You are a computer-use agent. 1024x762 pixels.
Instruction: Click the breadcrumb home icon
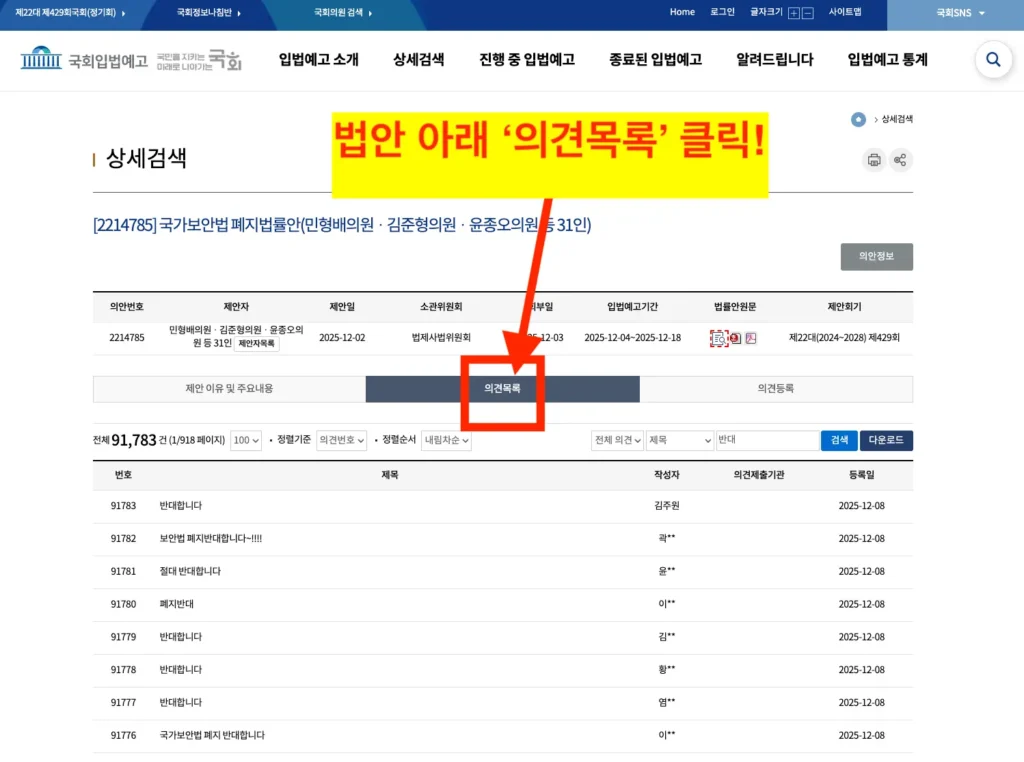(x=858, y=119)
